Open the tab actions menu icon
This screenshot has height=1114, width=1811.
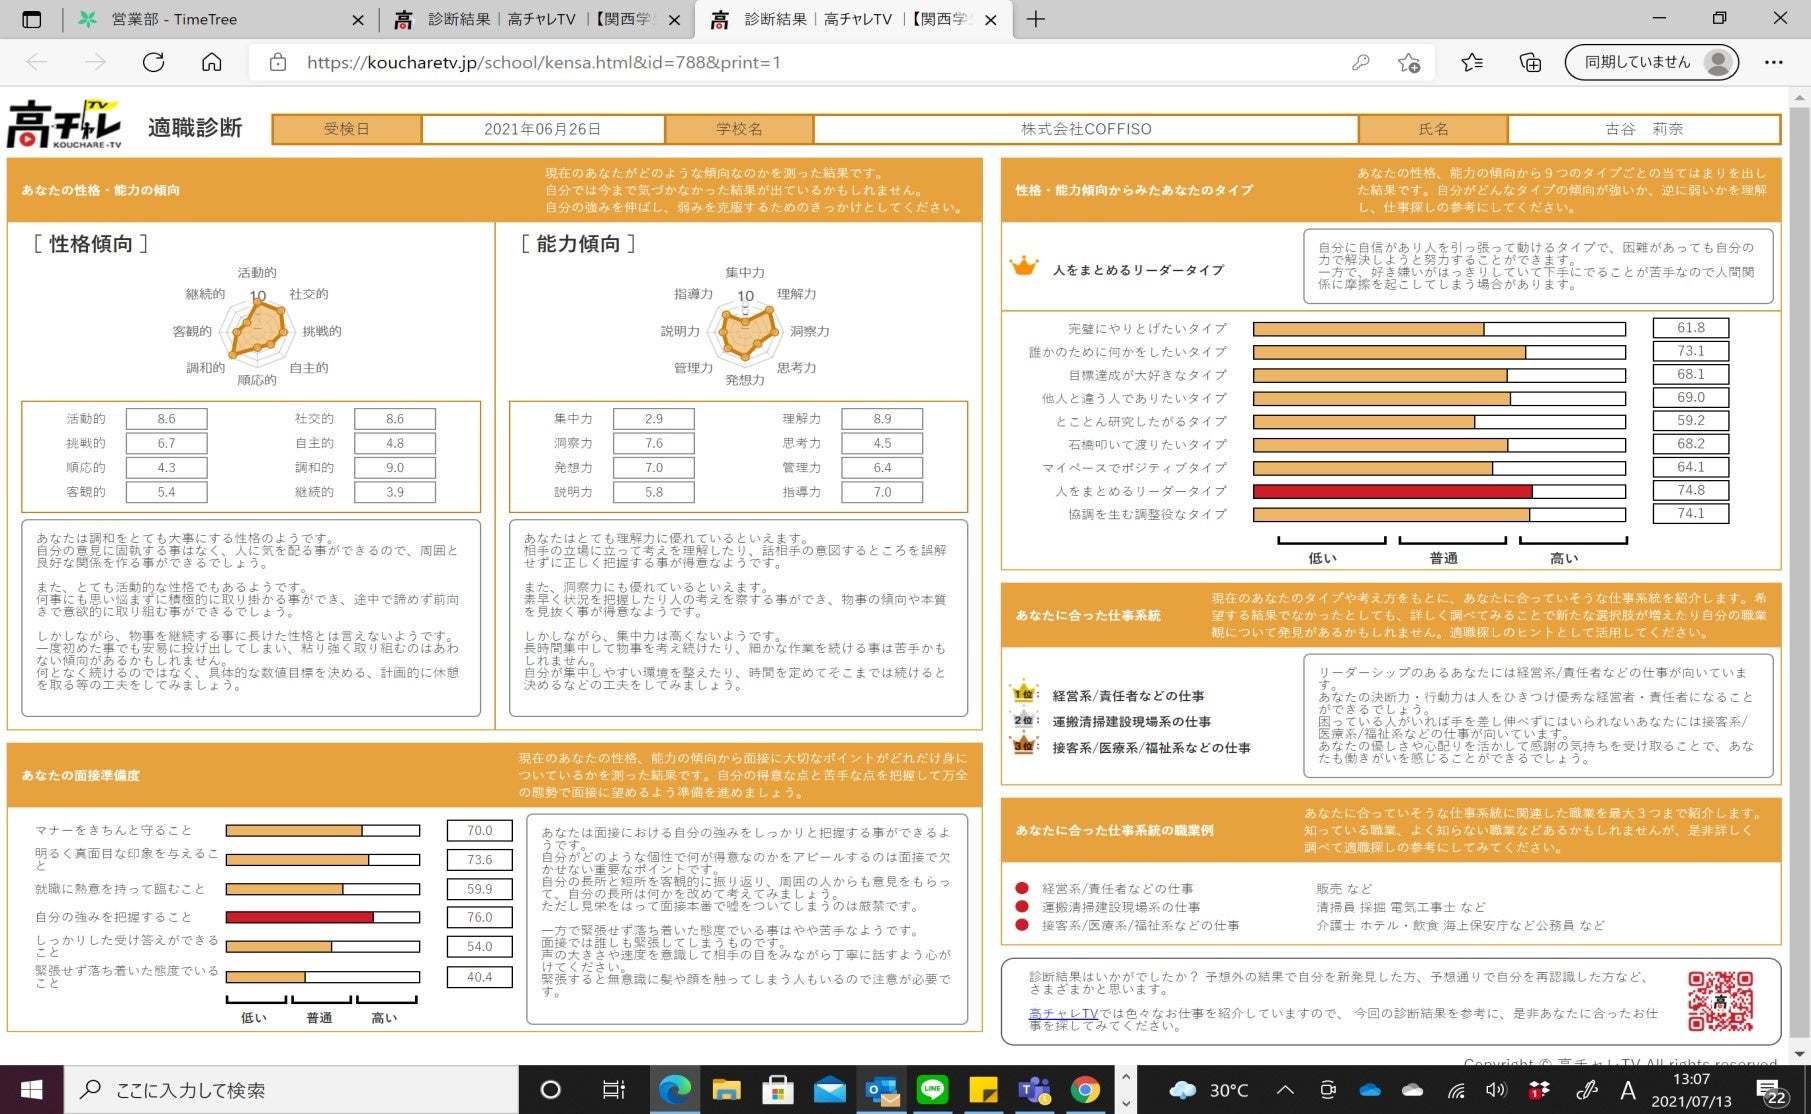pos(31,19)
